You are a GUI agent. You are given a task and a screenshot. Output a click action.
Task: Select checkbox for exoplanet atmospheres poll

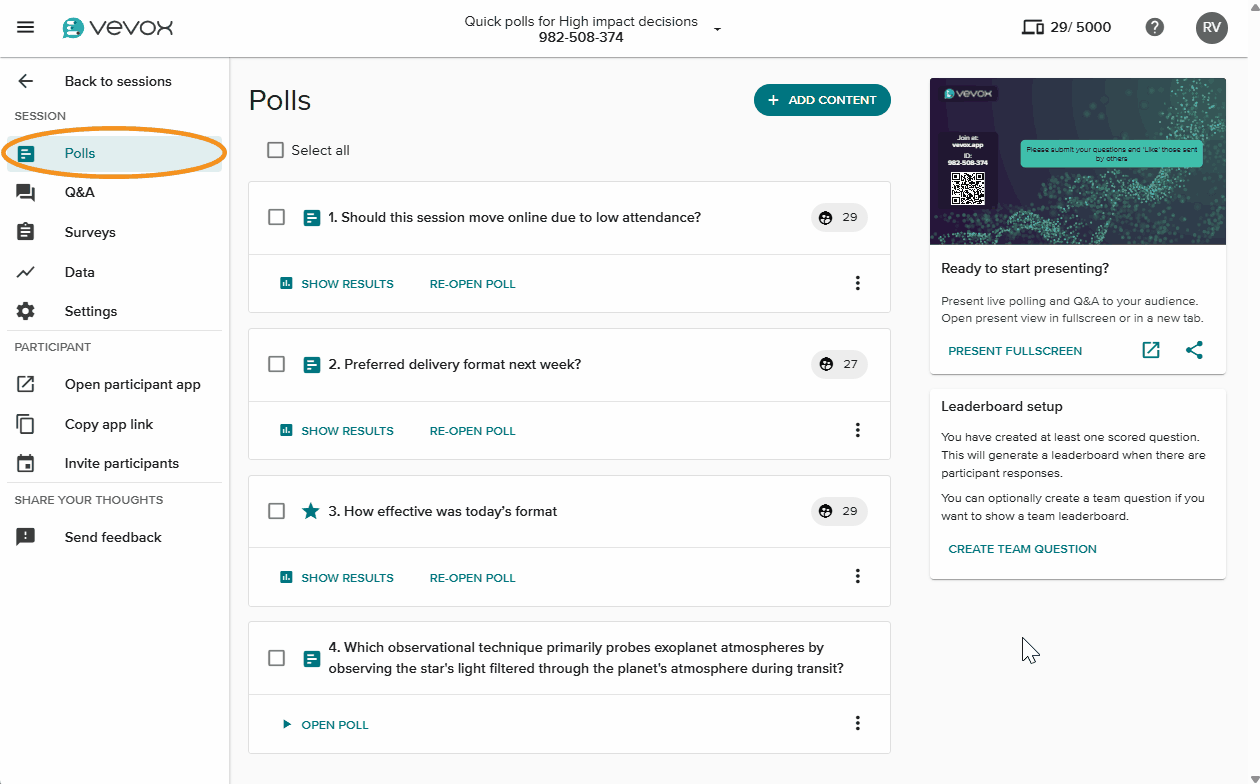click(x=277, y=658)
